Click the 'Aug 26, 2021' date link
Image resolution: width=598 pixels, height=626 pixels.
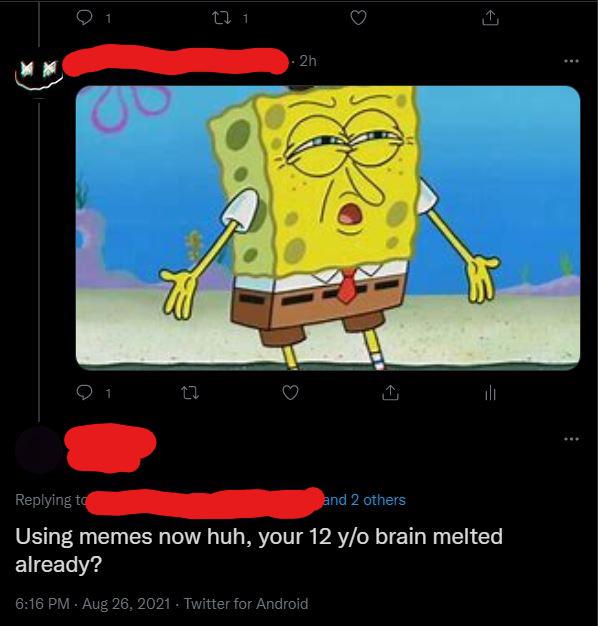(x=126, y=603)
